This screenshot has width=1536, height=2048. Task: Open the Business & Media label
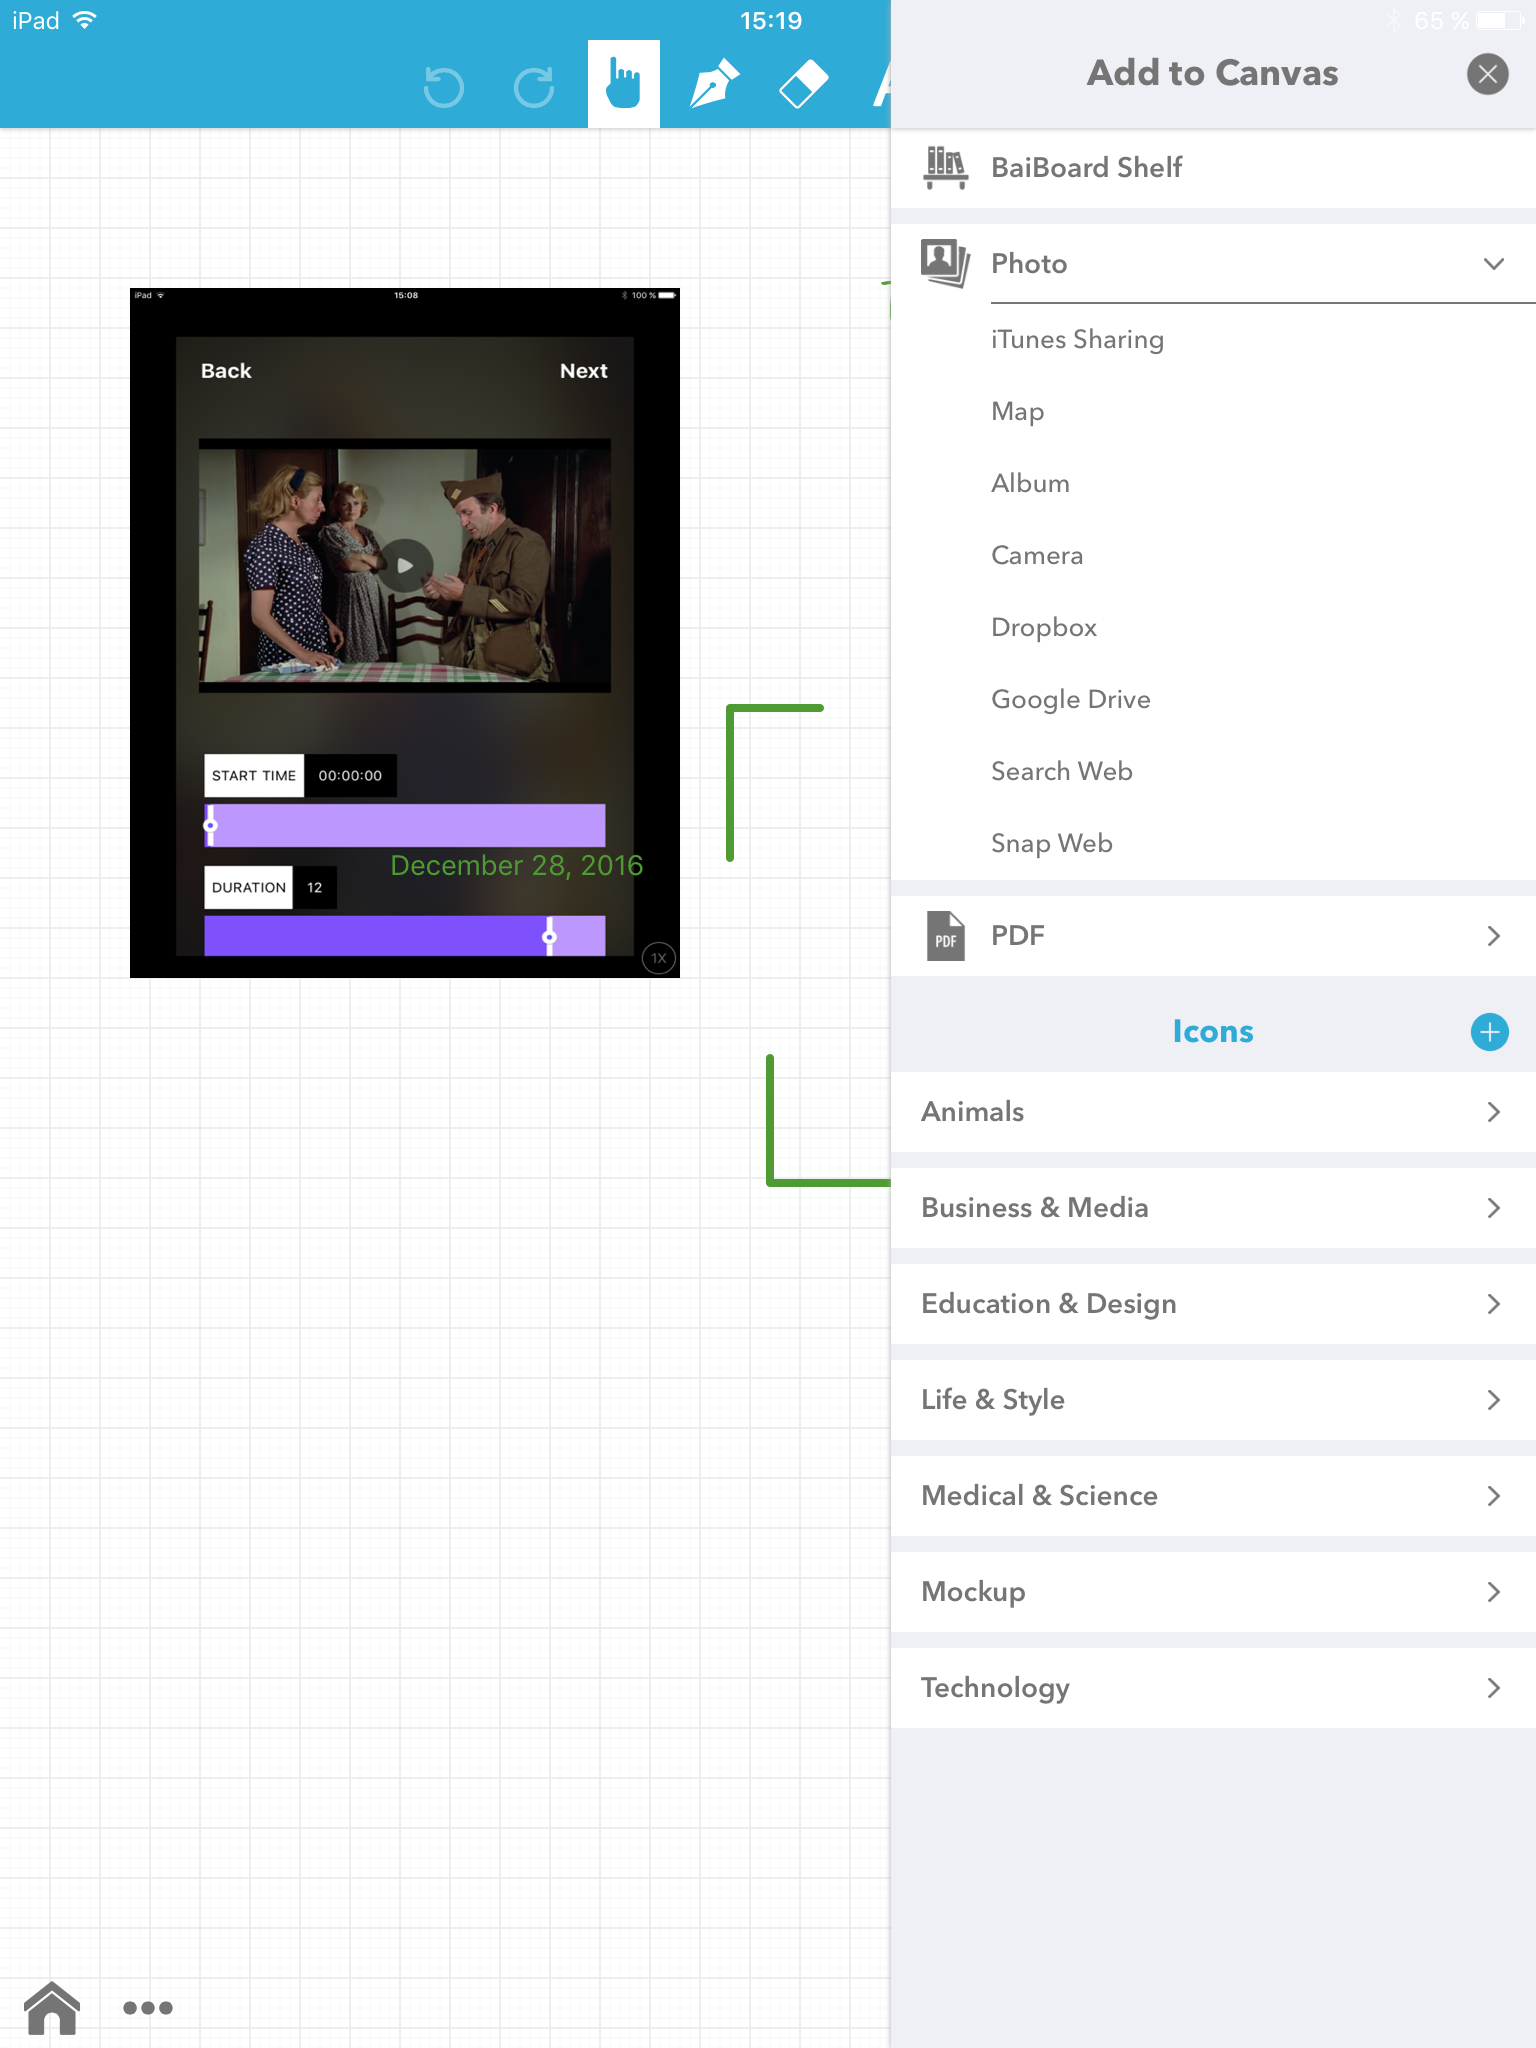1035,1208
